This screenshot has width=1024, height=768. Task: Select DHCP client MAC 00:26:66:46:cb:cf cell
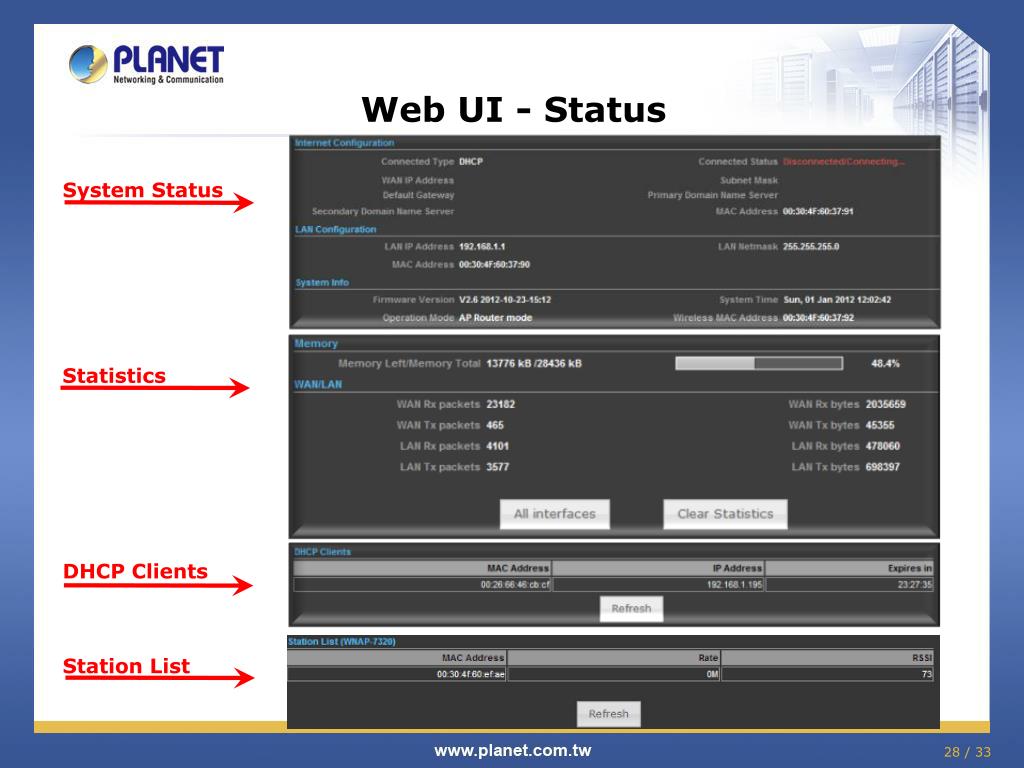(x=423, y=584)
